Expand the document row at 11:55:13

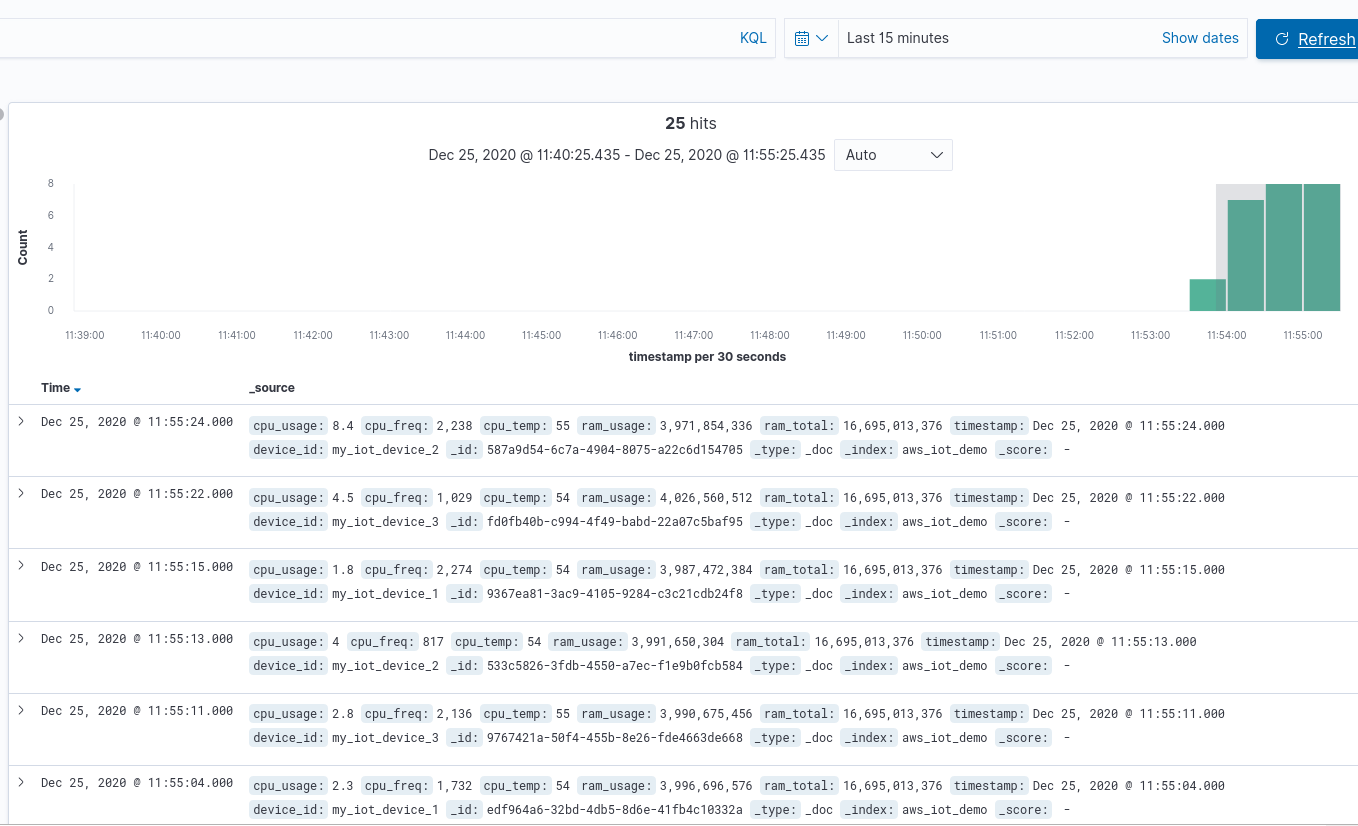[x=22, y=638]
